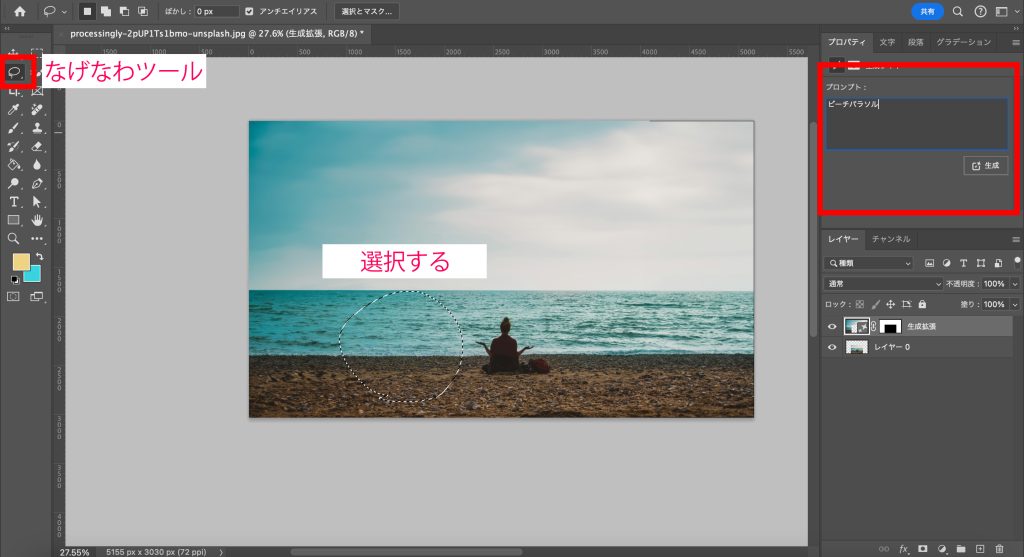Pick the Hand tool
This screenshot has width=1024, height=557.
[x=37, y=220]
